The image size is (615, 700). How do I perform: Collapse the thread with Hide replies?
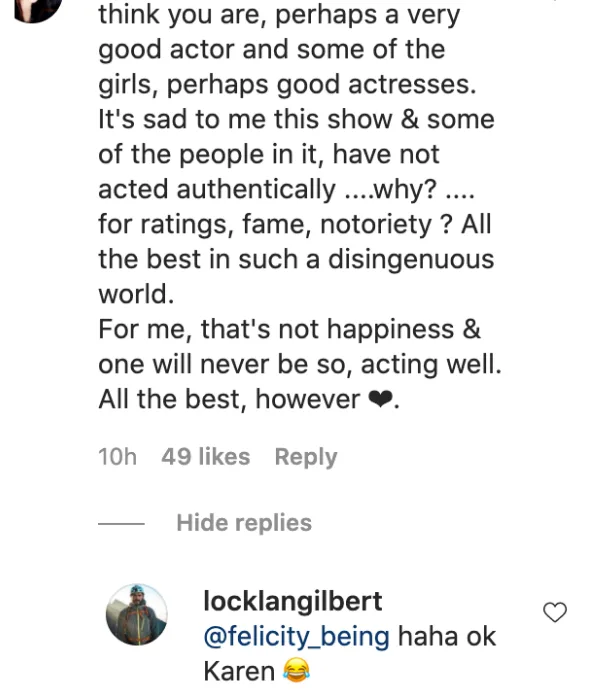coord(244,523)
